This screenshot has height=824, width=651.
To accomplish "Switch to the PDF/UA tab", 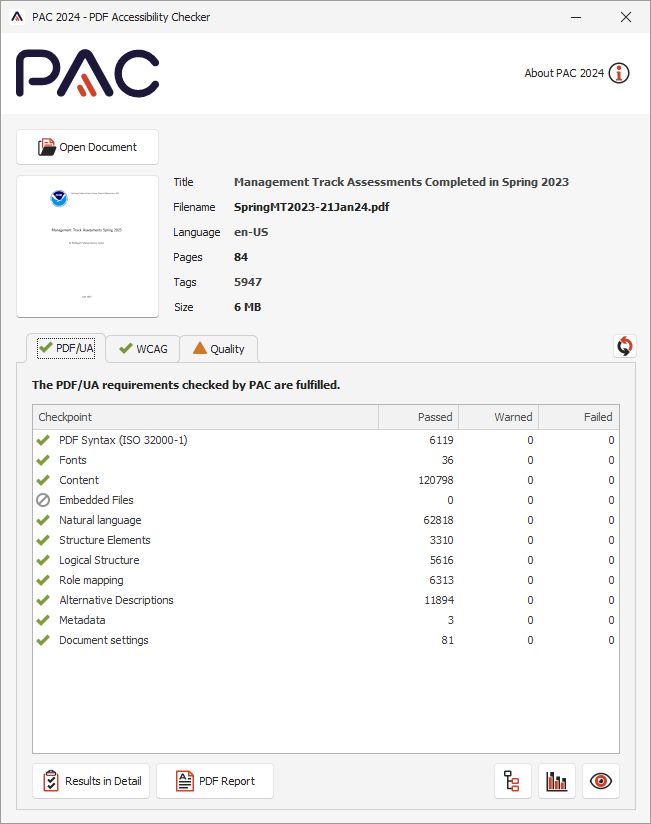I will pos(66,348).
